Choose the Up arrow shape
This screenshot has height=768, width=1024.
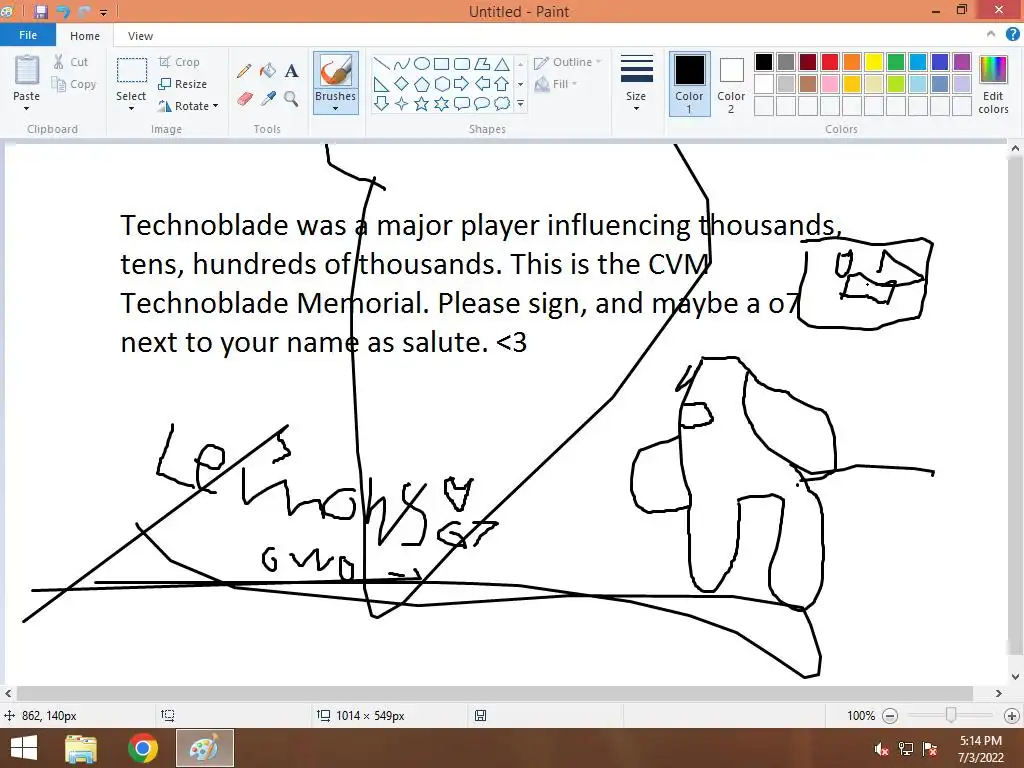502,84
